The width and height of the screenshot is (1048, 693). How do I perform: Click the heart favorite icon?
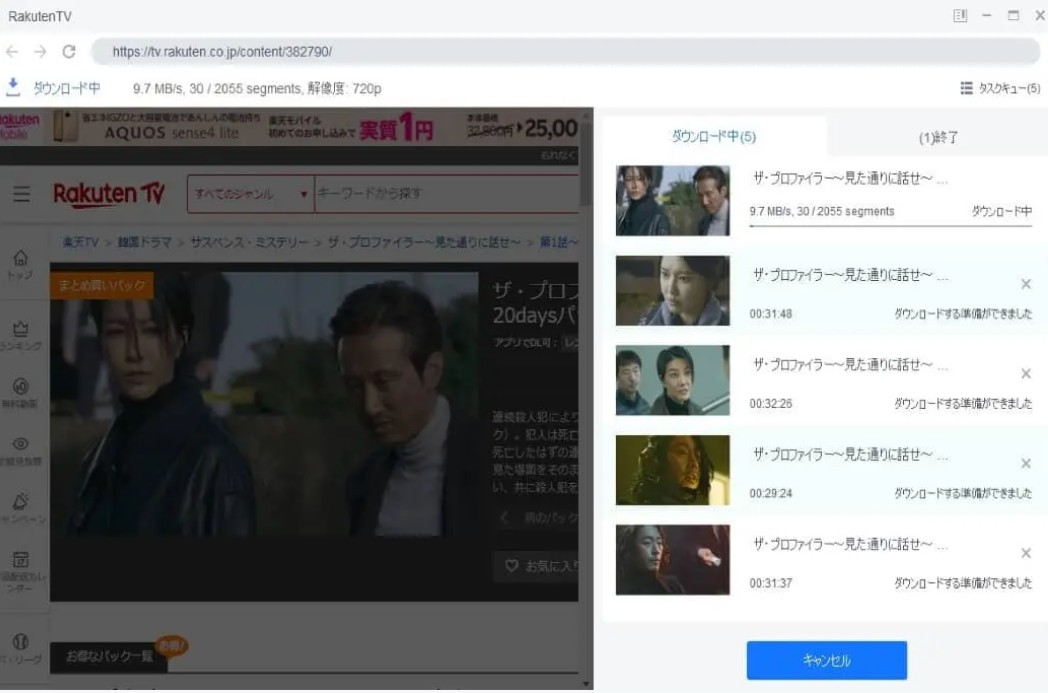point(511,566)
